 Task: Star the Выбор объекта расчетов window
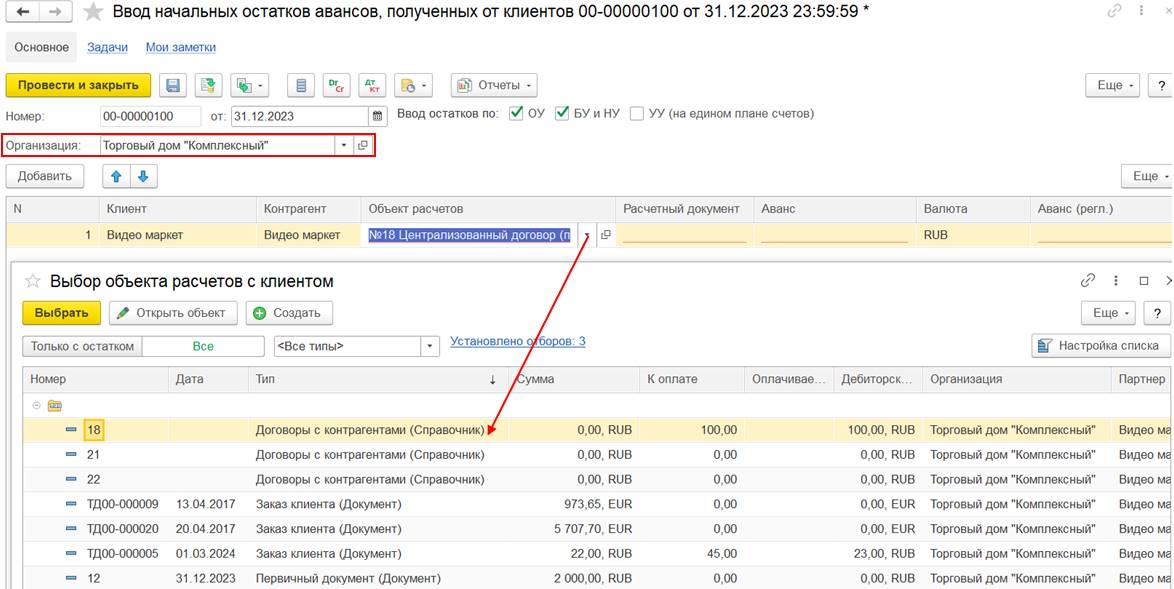click(33, 281)
